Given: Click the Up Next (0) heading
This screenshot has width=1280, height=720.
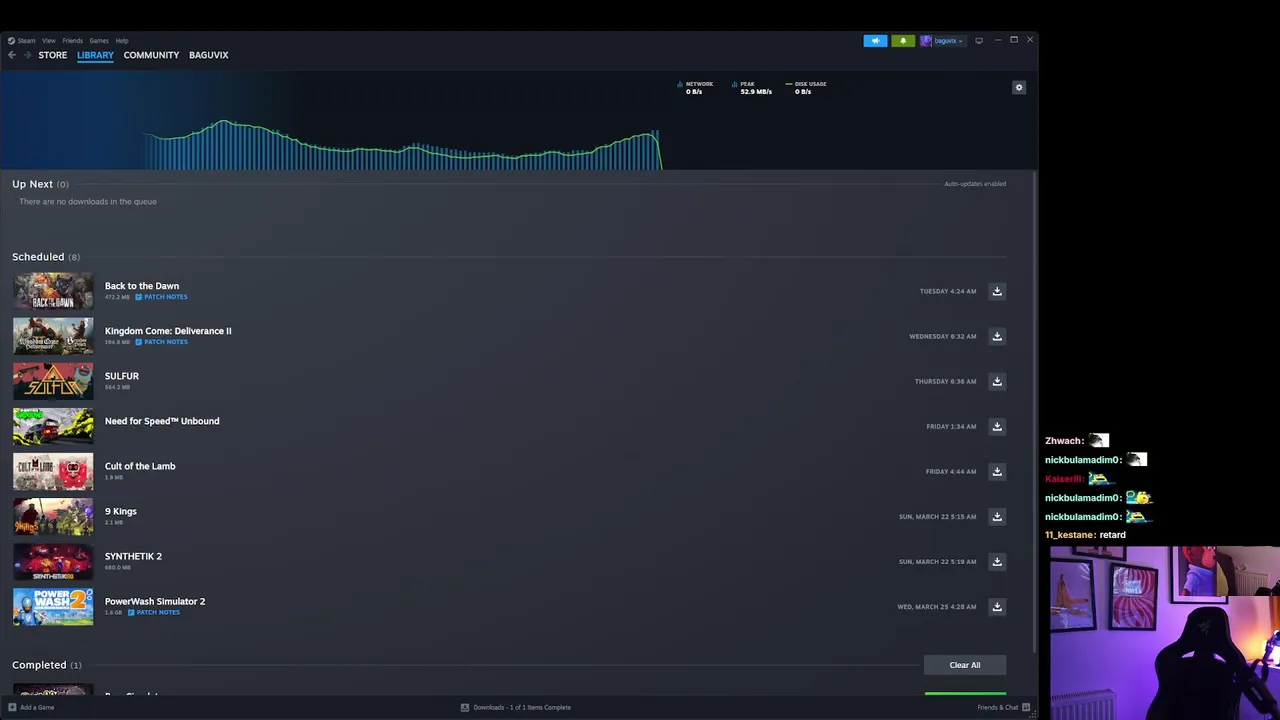Looking at the screenshot, I should (40, 184).
